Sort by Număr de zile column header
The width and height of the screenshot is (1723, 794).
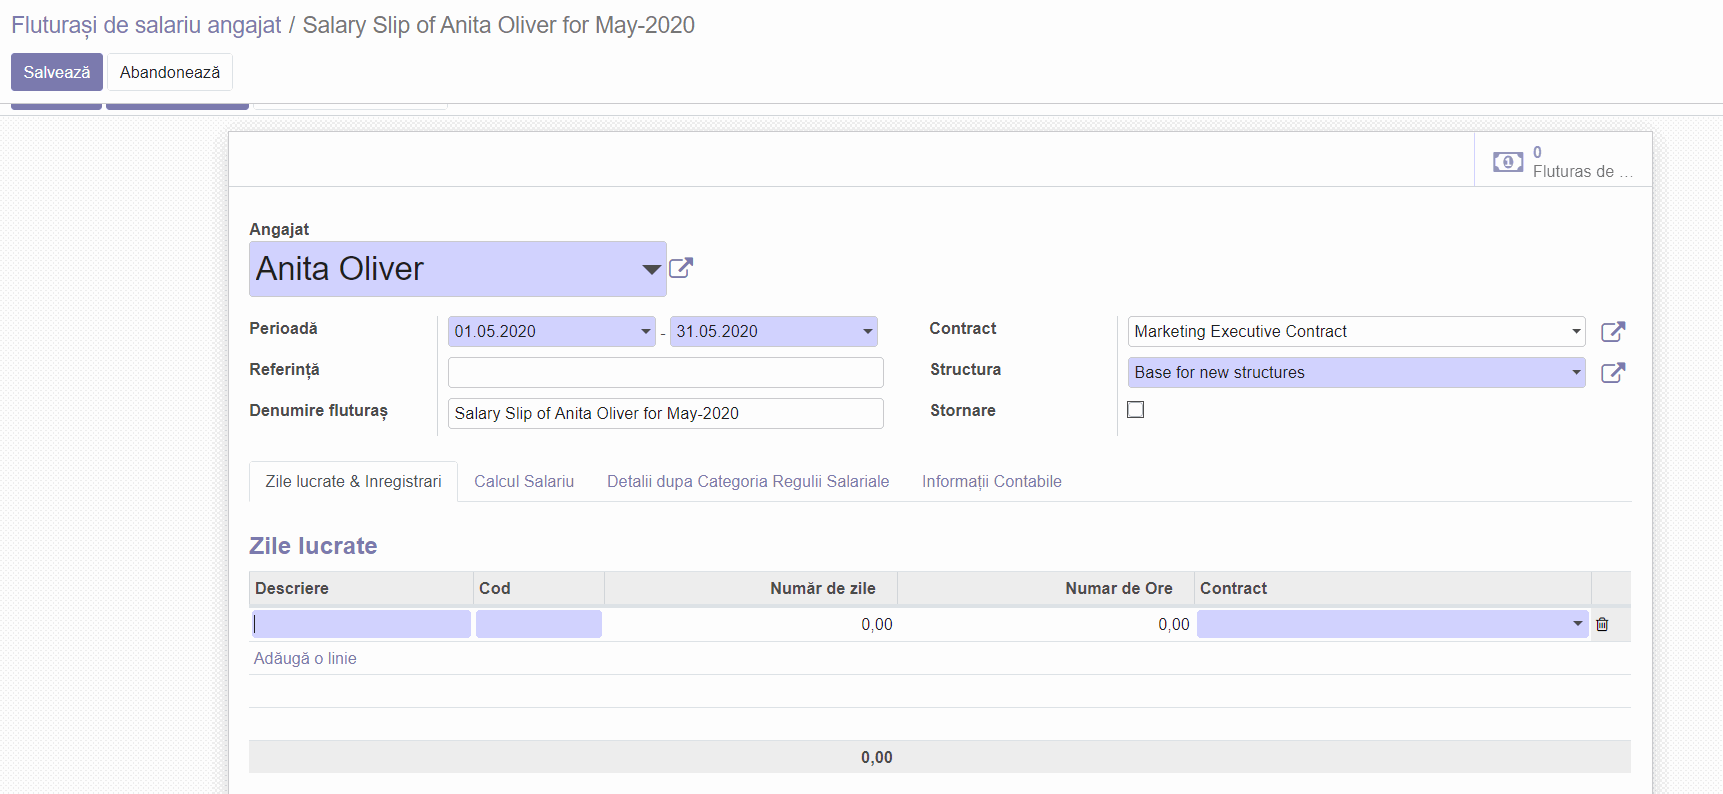(x=751, y=589)
